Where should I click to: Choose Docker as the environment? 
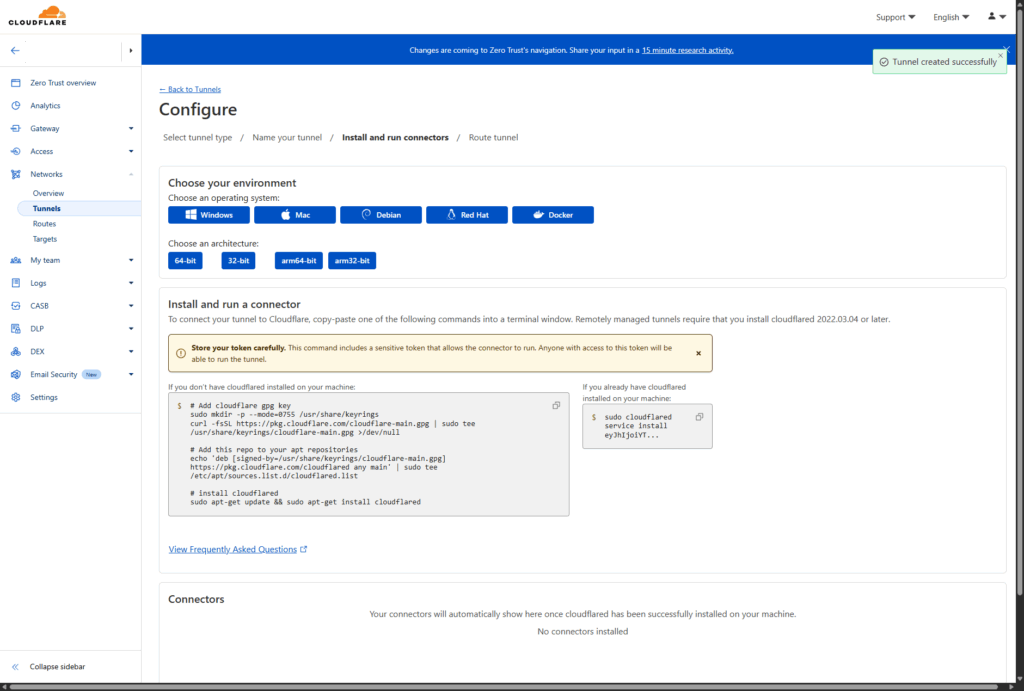(553, 215)
